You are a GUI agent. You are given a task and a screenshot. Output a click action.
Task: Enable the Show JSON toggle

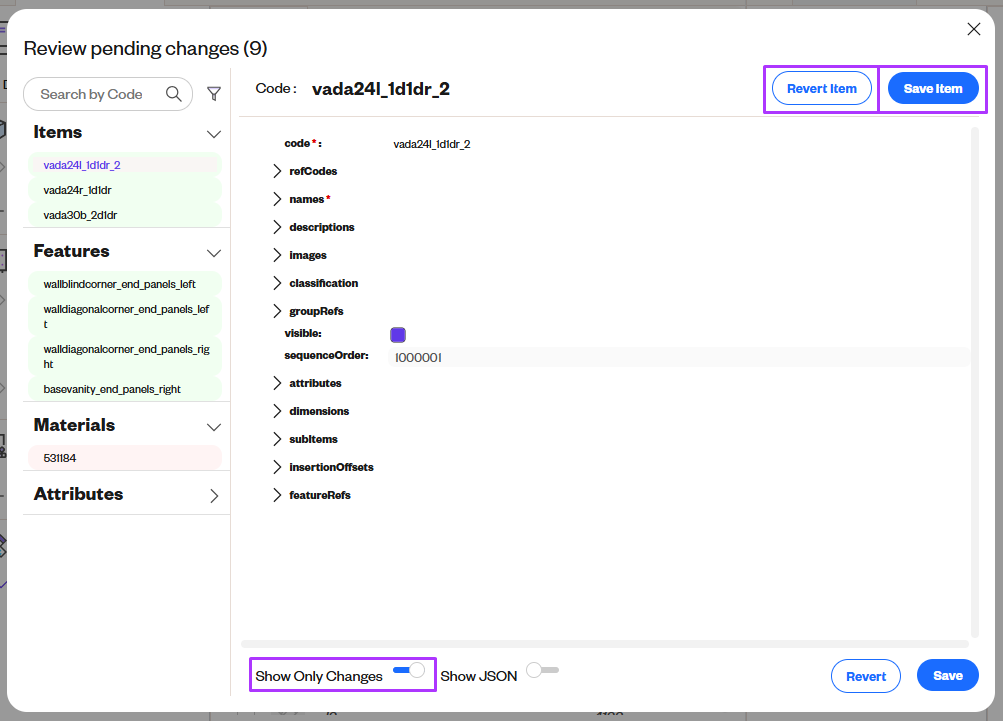tap(542, 671)
